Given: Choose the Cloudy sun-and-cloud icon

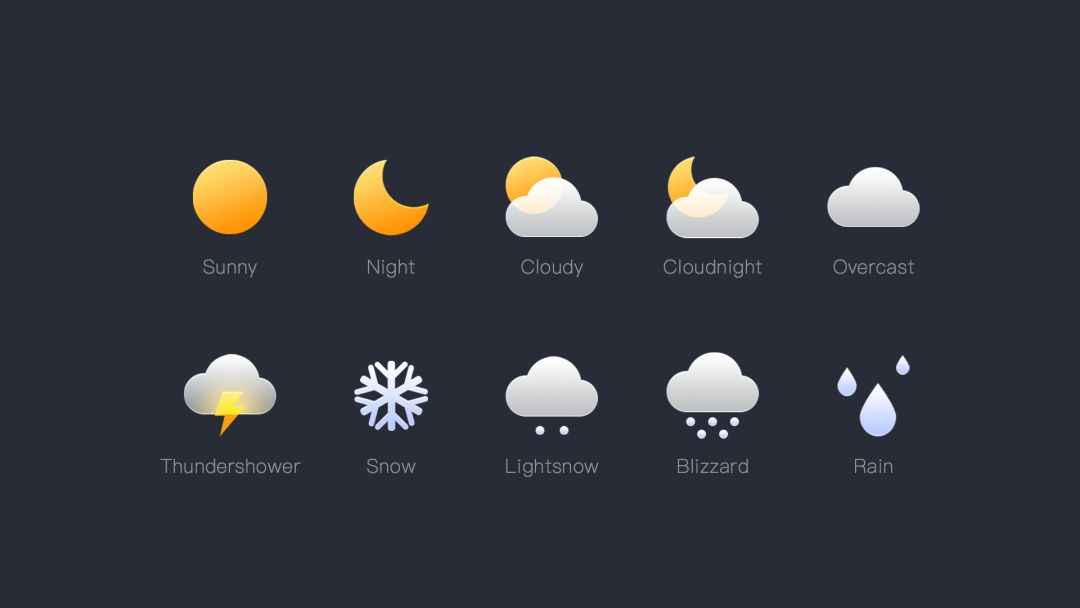Looking at the screenshot, I should click(551, 198).
